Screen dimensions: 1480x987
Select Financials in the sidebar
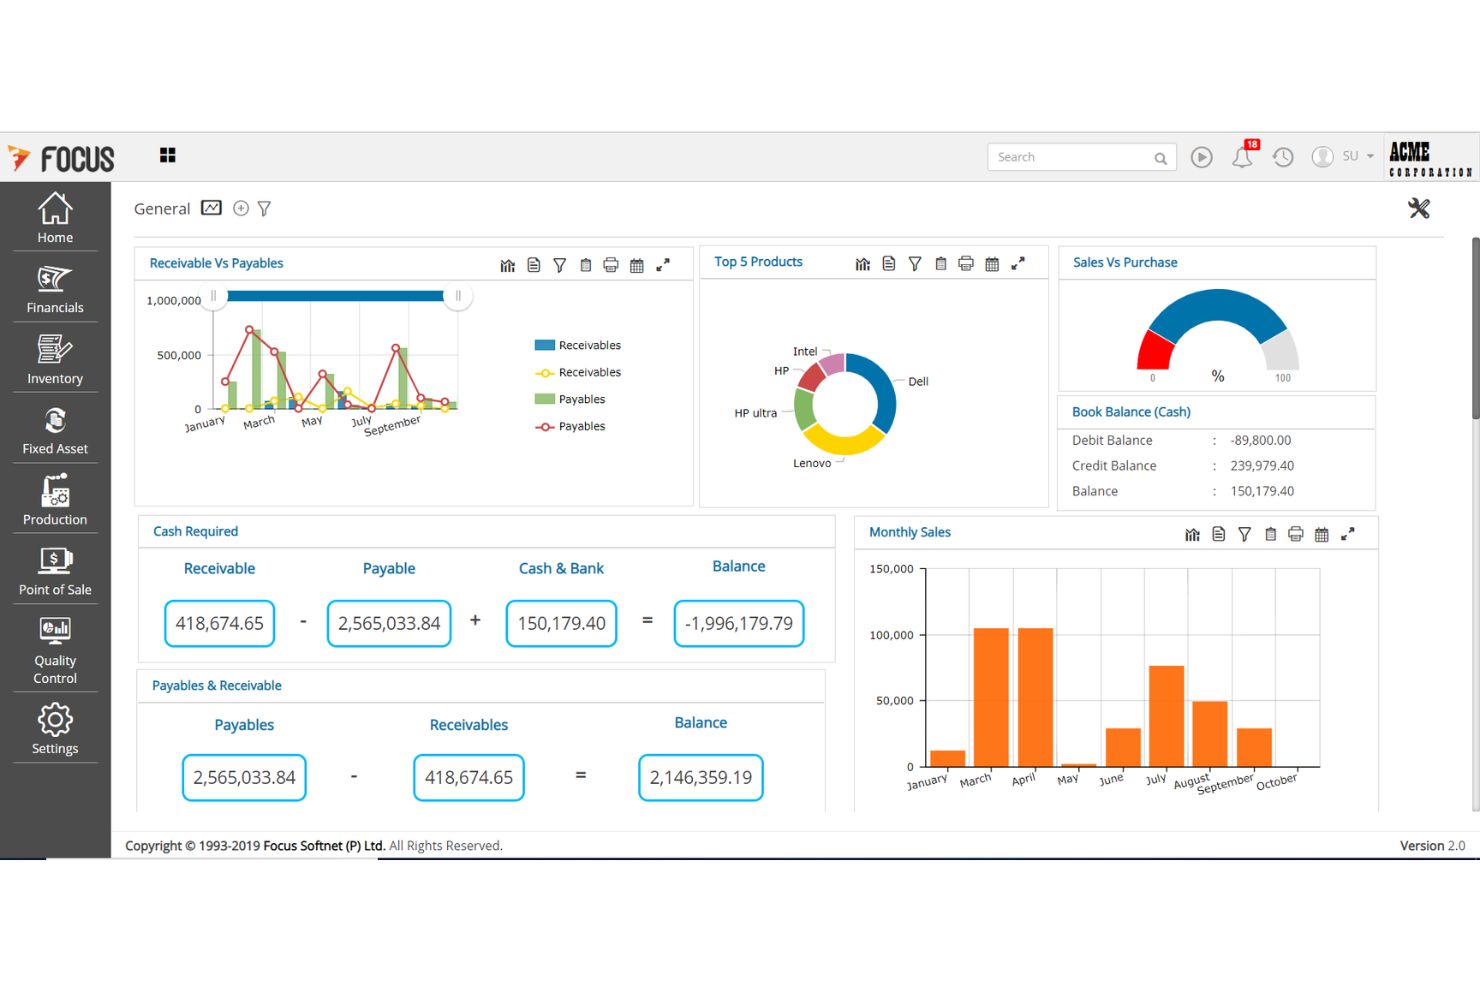point(54,289)
